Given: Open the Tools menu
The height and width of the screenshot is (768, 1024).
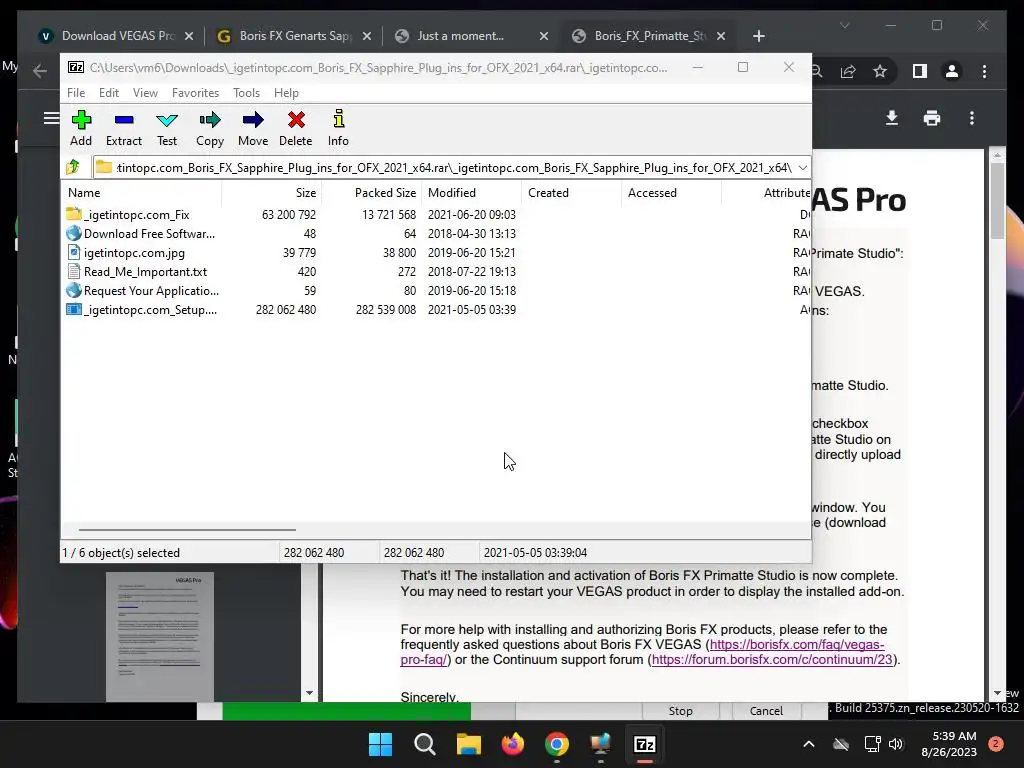Looking at the screenshot, I should [246, 93].
